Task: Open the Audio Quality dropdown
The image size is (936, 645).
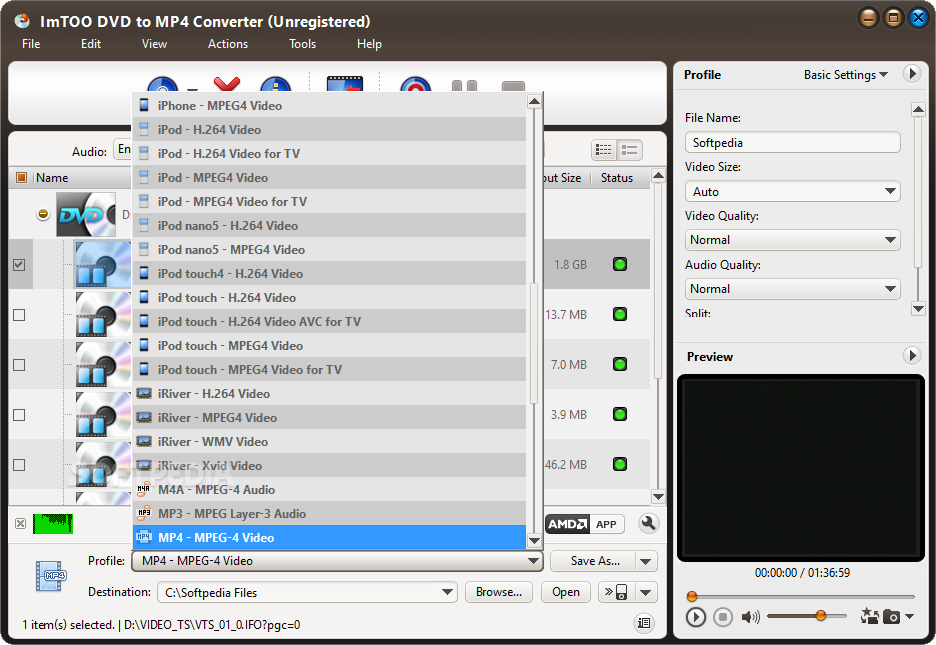Action: click(x=792, y=289)
